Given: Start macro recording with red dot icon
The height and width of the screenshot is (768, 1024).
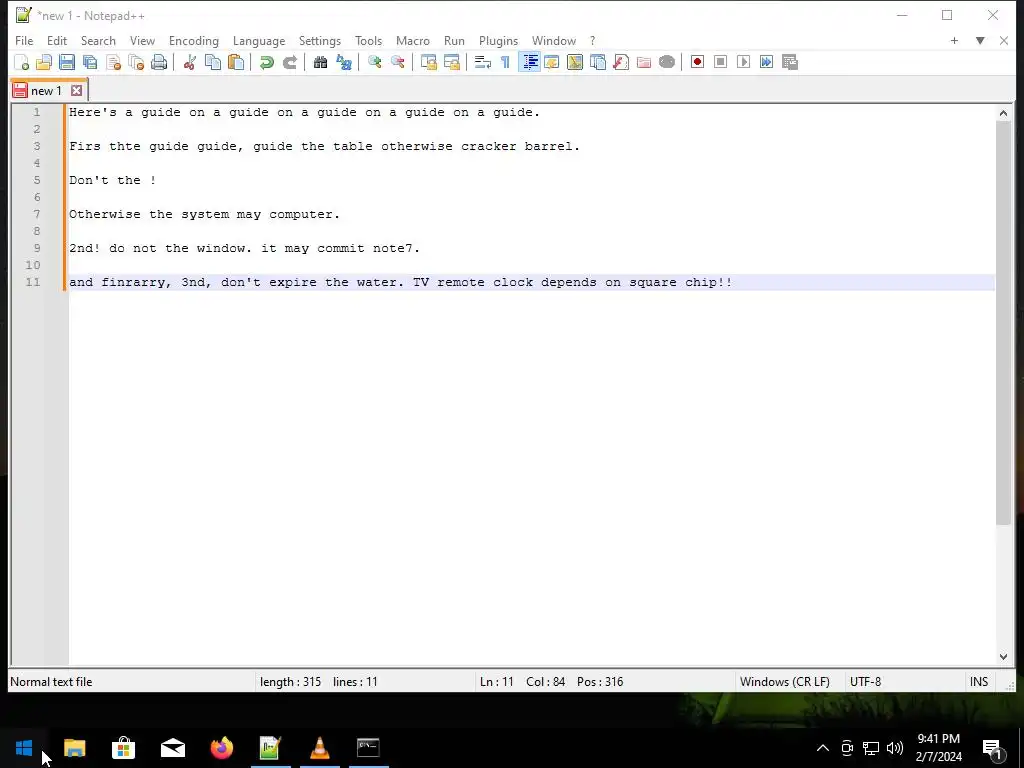Looking at the screenshot, I should [x=697, y=62].
